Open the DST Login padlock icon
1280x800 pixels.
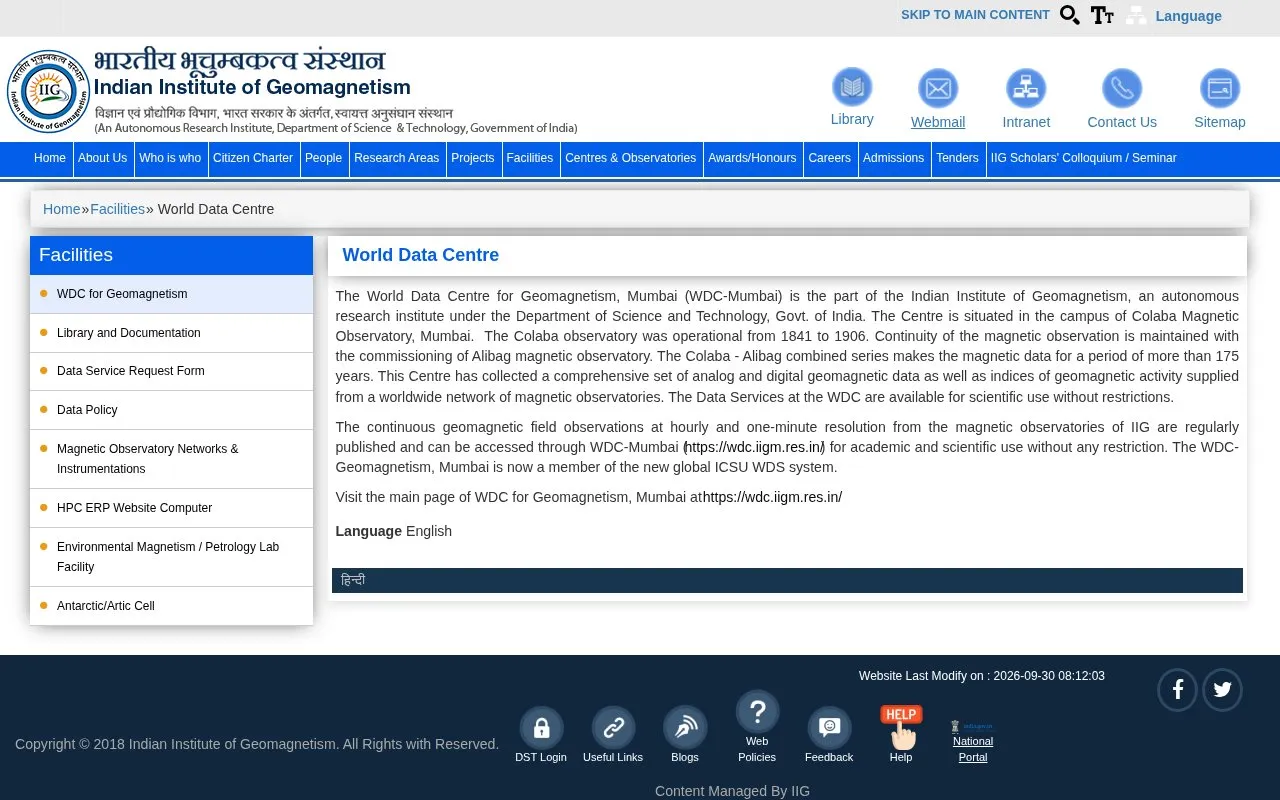pyautogui.click(x=541, y=728)
